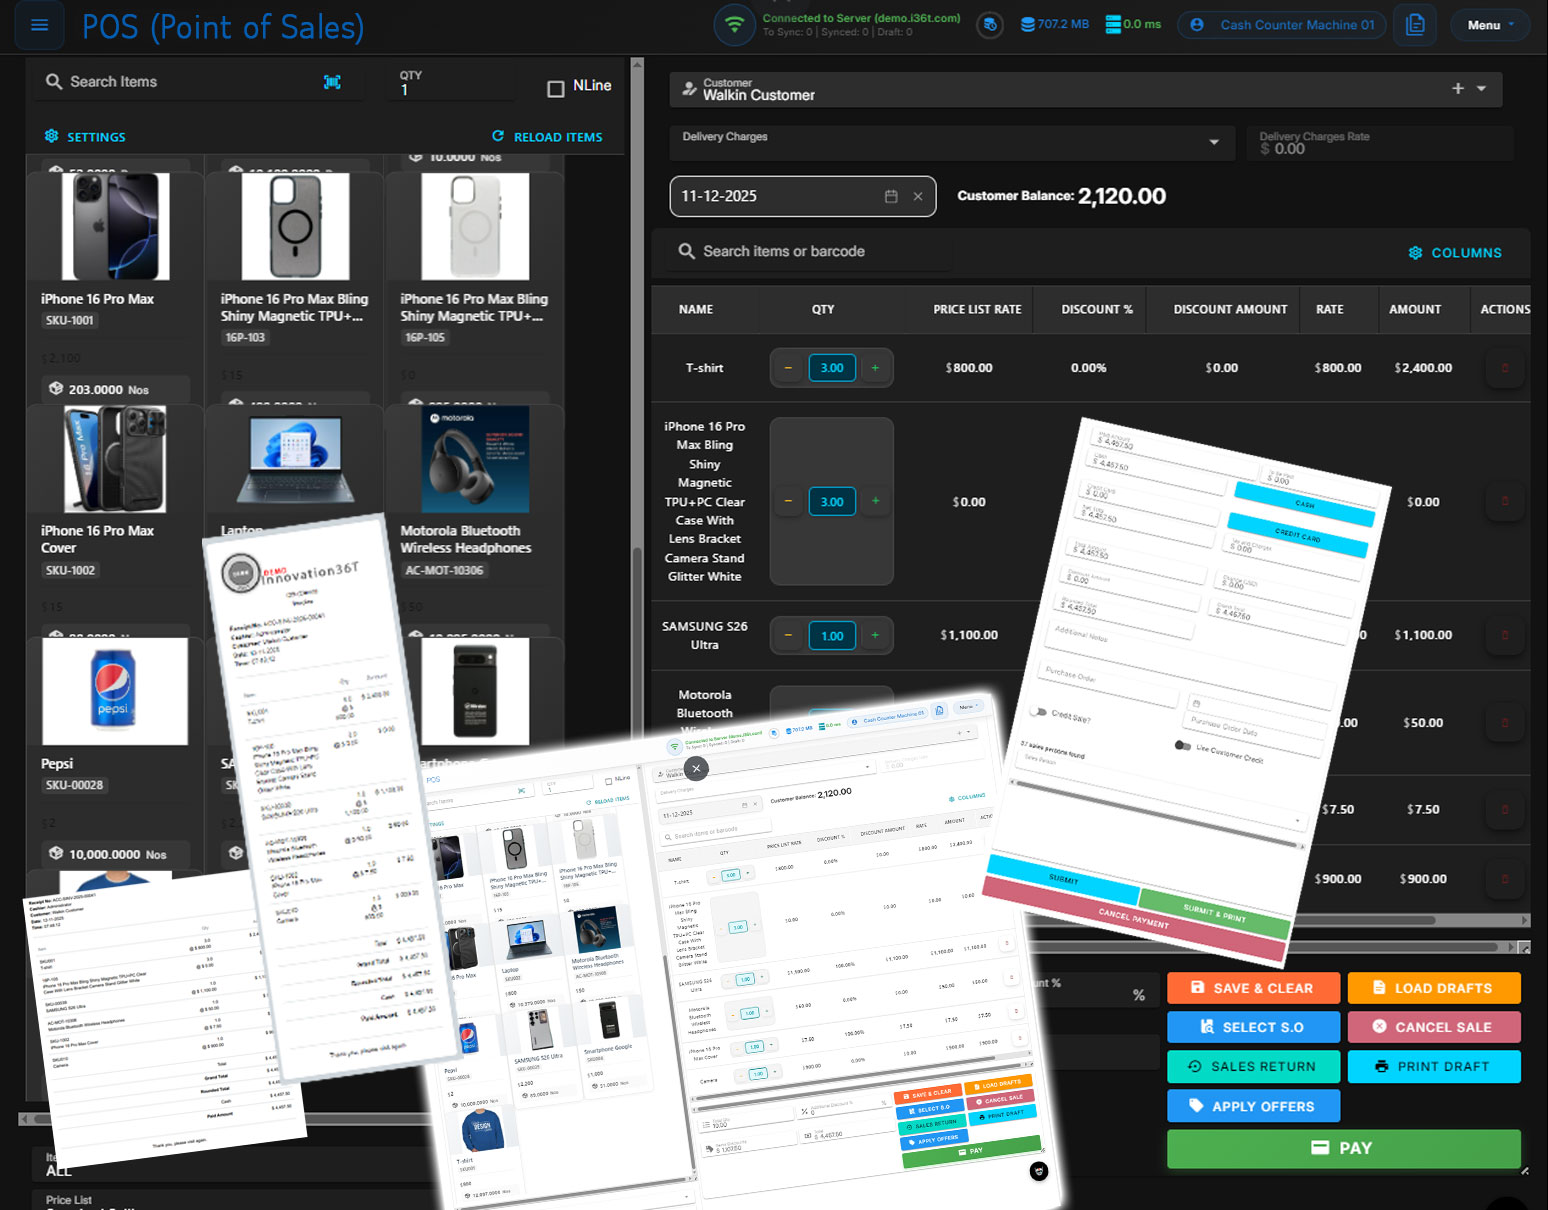This screenshot has height=1210, width=1548.
Task: Select the Pepsi product thumbnail
Action: click(114, 691)
